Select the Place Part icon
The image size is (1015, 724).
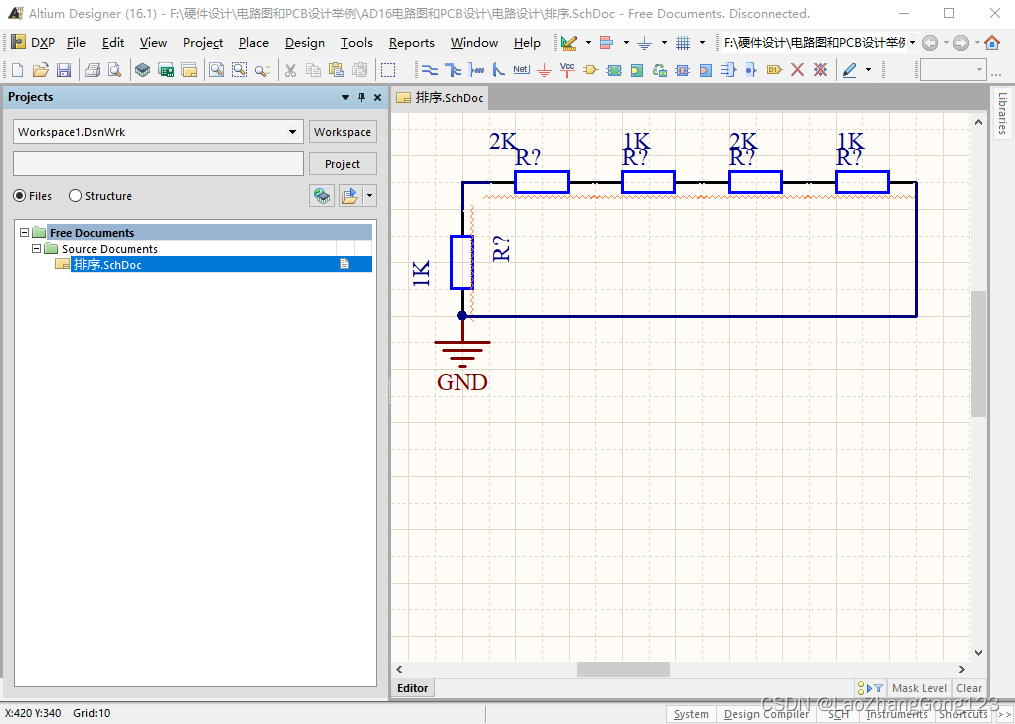pos(590,69)
